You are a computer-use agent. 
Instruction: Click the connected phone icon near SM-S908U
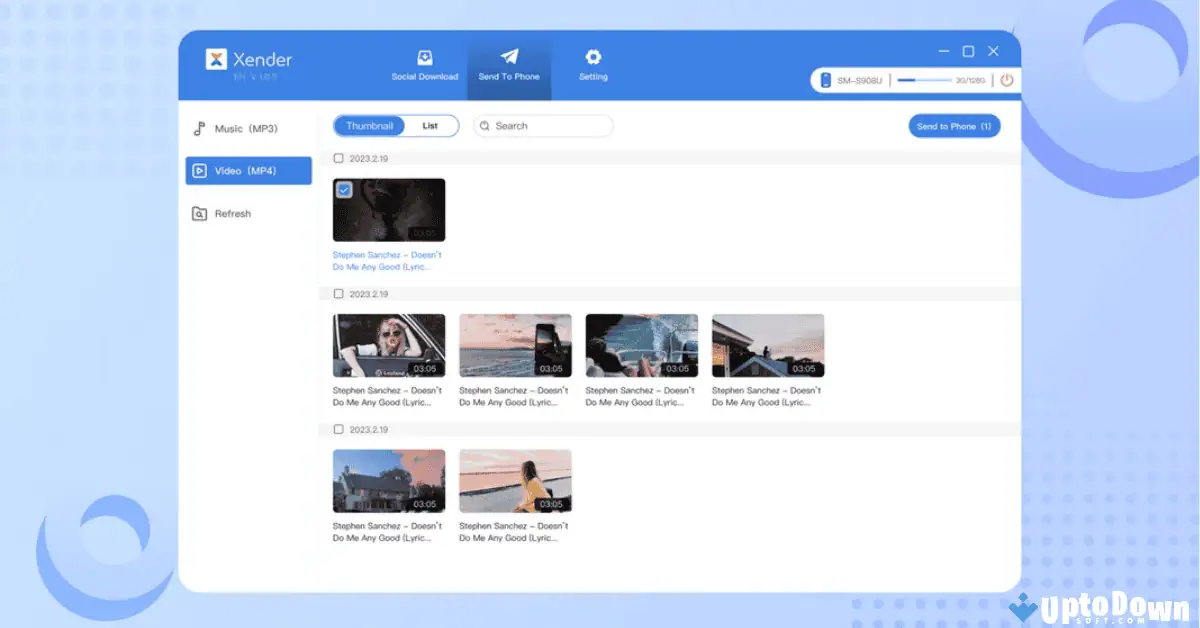[823, 79]
